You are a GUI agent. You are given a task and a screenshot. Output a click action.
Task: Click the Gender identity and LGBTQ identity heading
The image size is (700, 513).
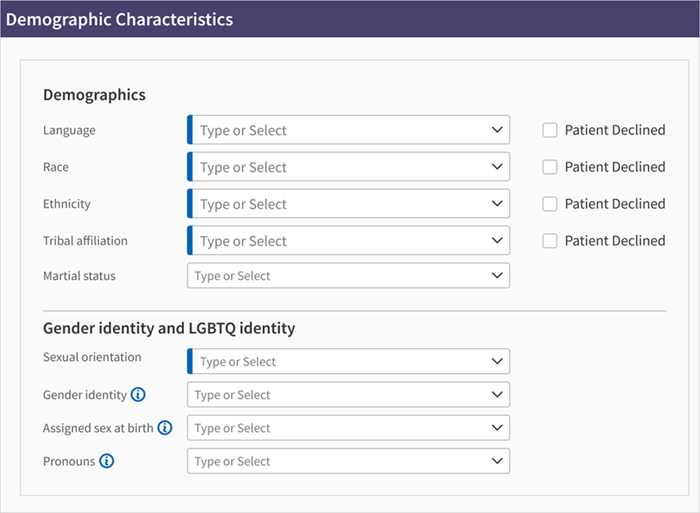point(169,328)
